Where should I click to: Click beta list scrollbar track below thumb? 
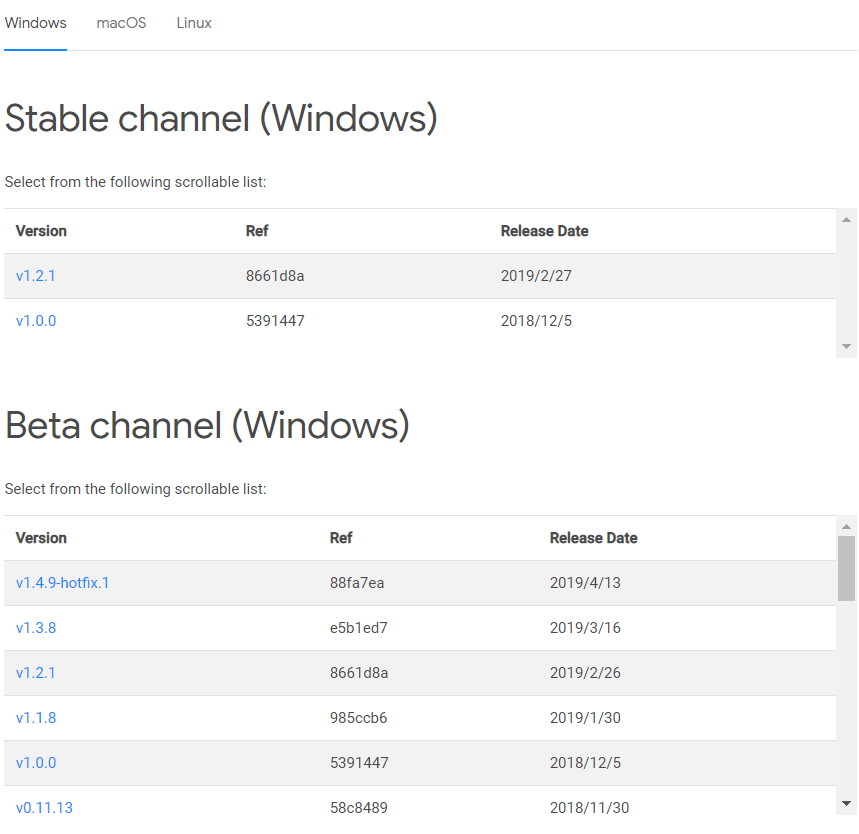coord(846,699)
